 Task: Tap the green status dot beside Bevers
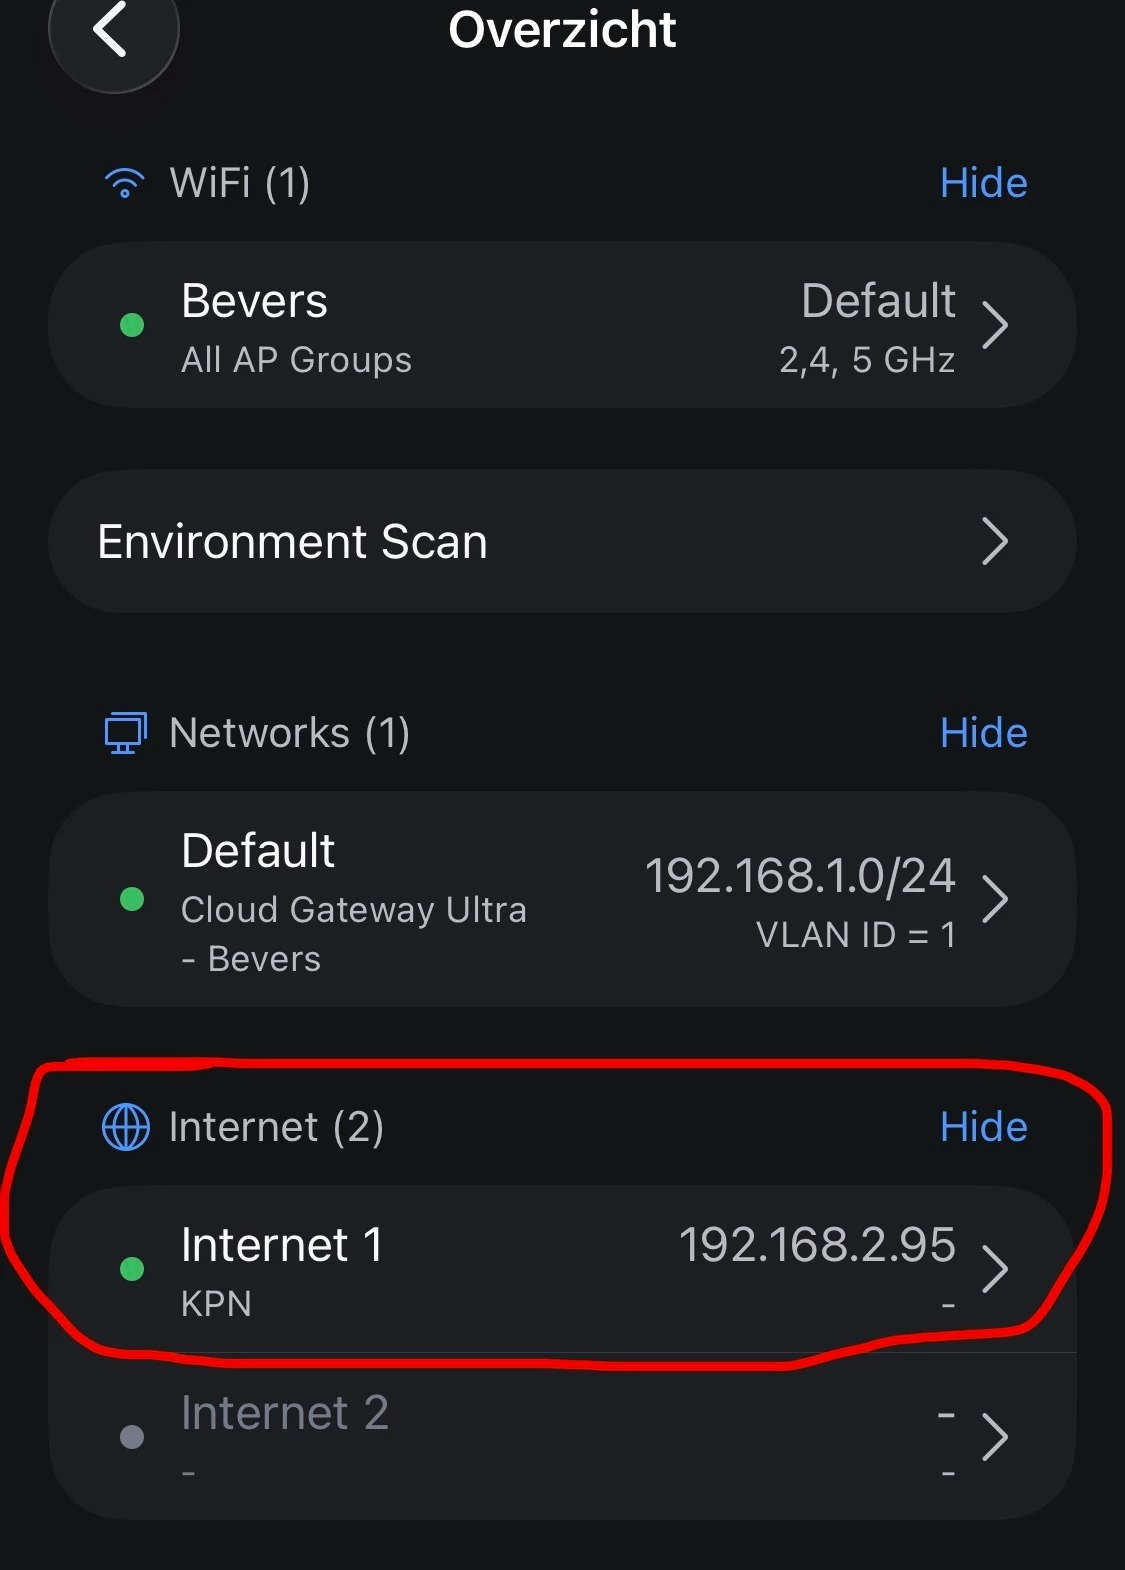(x=132, y=325)
